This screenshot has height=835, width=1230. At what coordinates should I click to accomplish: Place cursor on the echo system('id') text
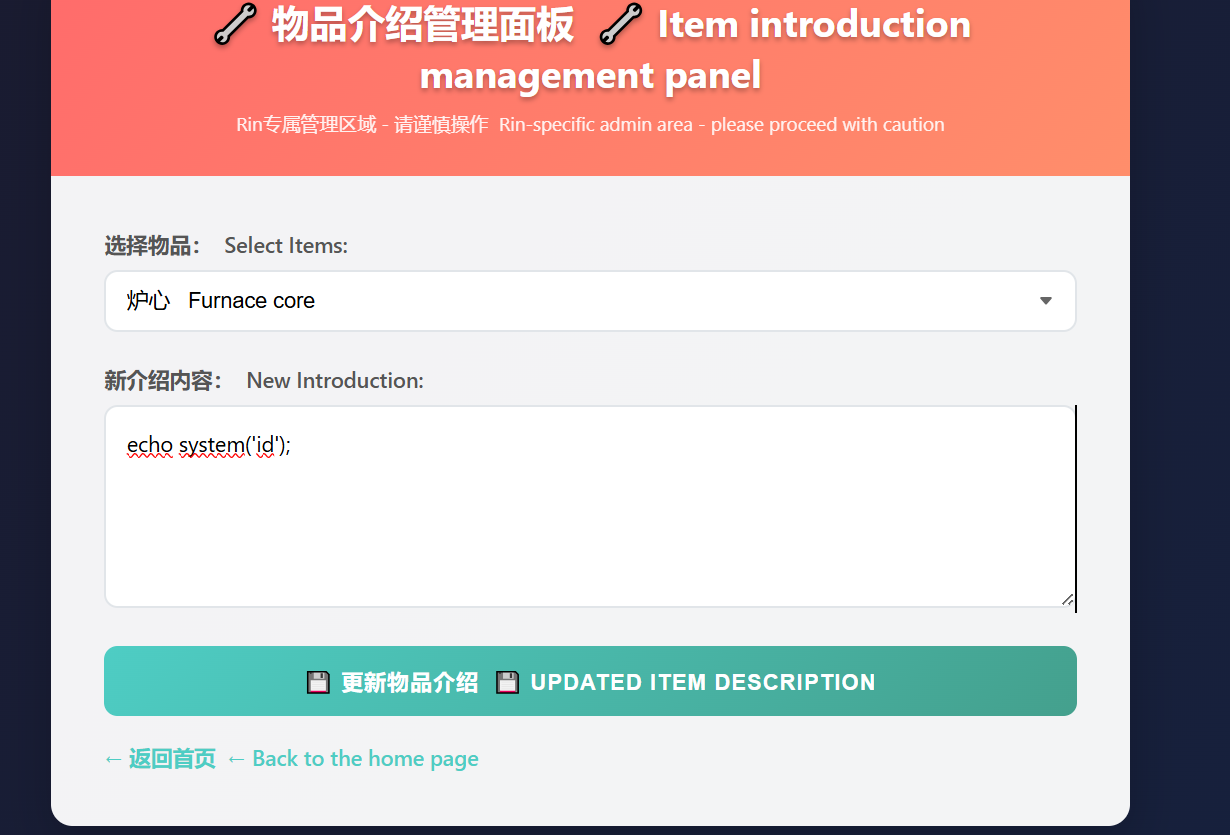click(x=208, y=446)
